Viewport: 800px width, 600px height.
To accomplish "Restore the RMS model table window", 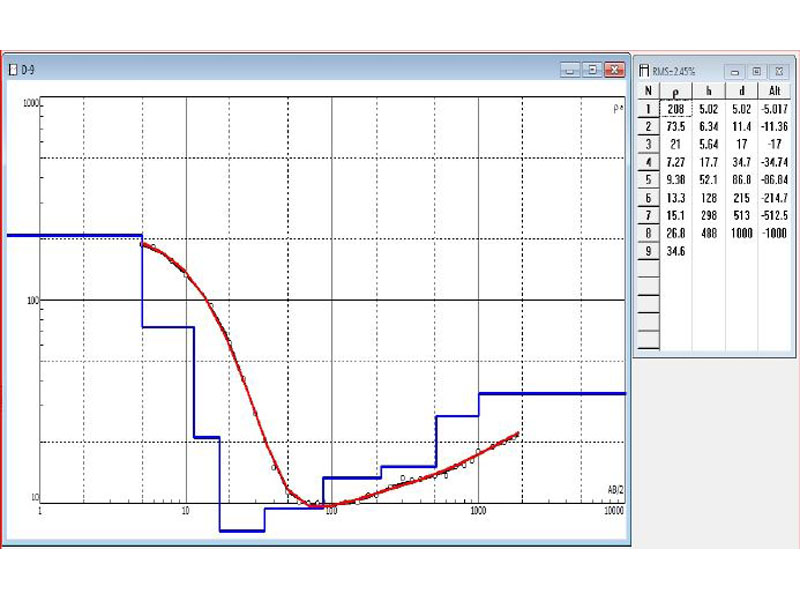I will pyautogui.click(x=757, y=72).
